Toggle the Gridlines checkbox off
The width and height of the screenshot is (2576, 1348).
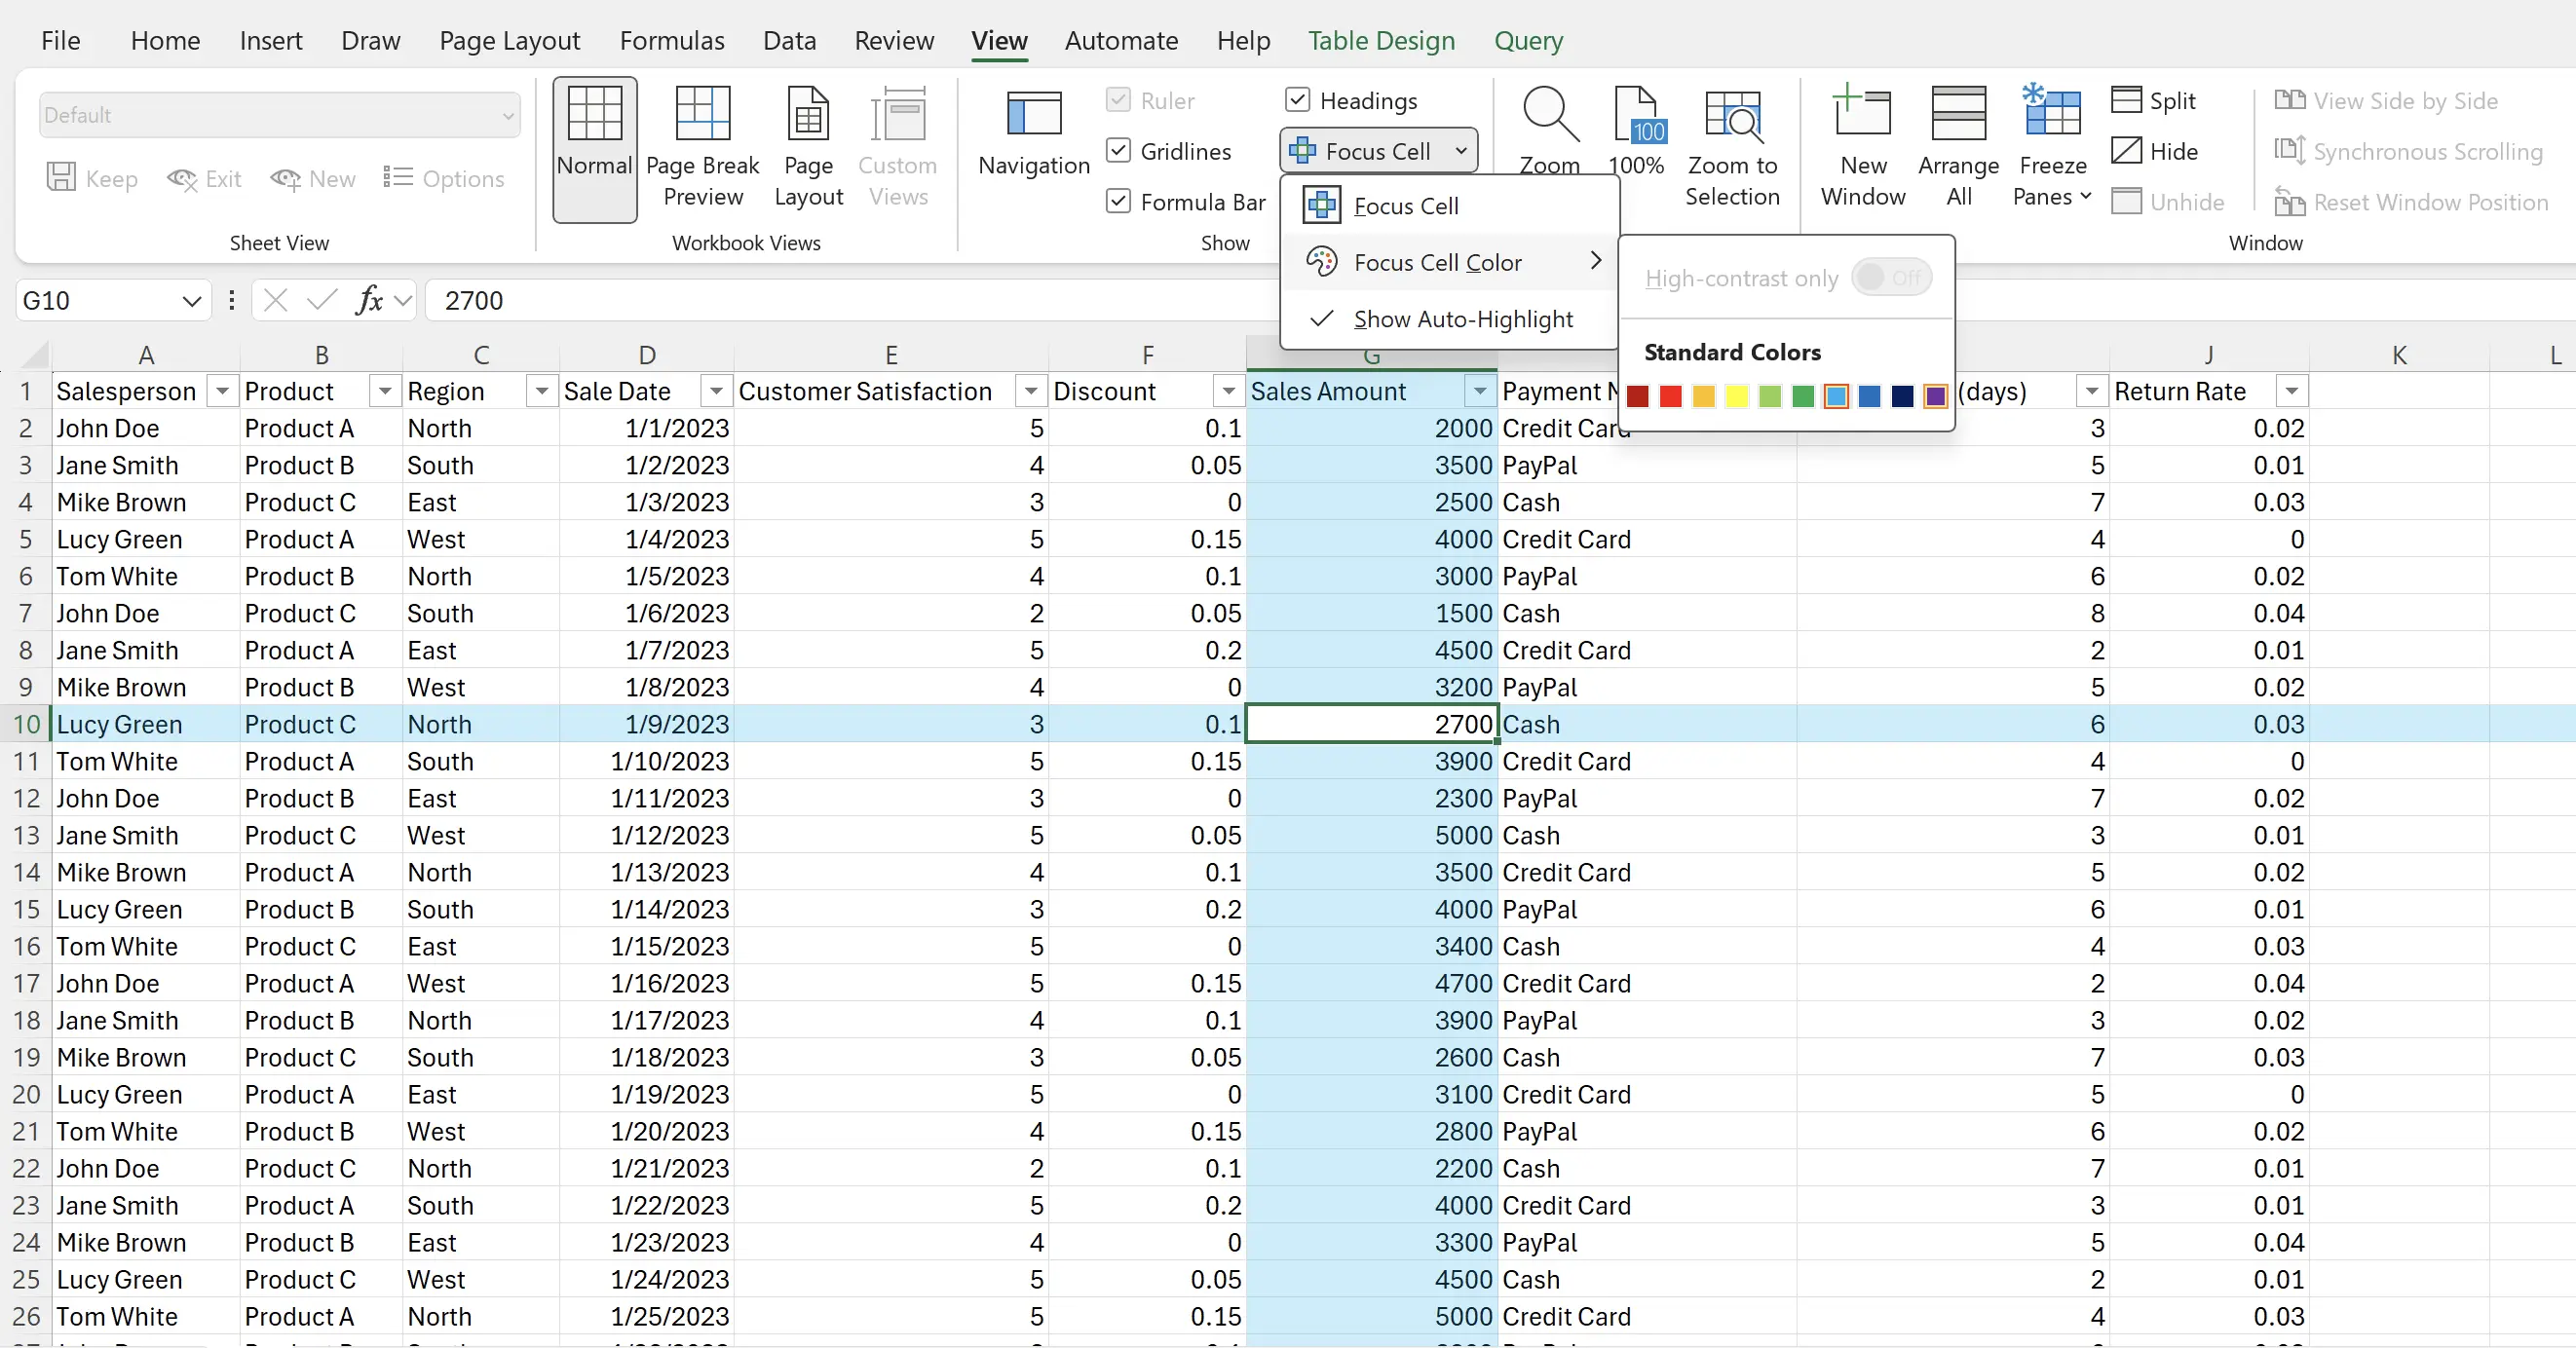point(1118,150)
